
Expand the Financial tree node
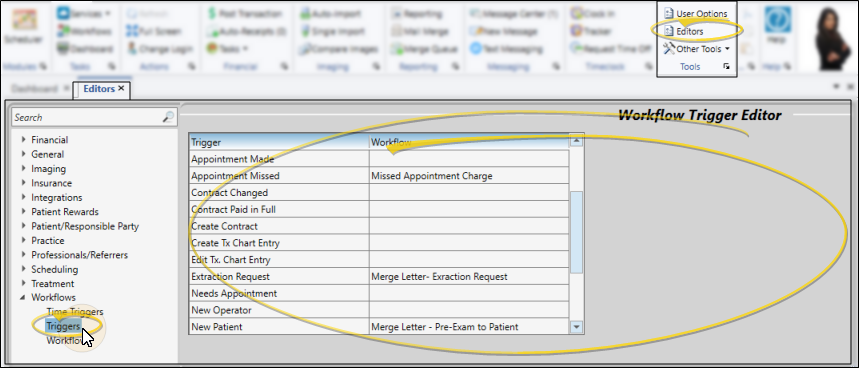pos(24,140)
